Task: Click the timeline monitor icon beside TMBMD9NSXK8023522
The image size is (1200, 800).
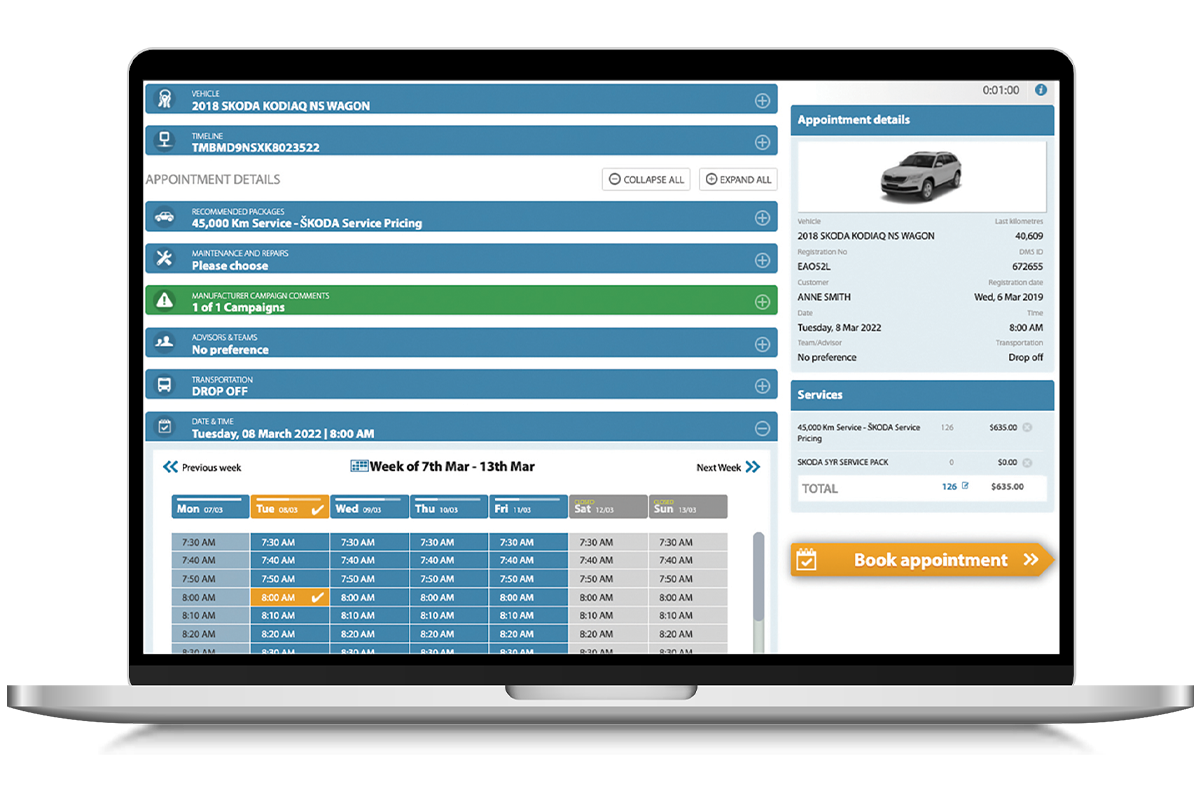Action: (x=165, y=141)
